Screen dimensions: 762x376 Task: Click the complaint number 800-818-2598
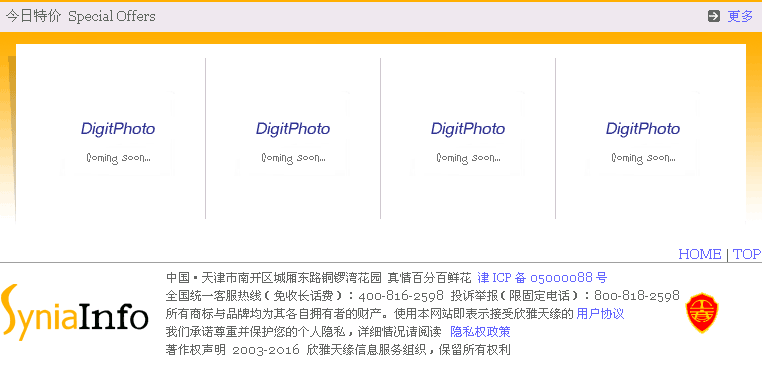tap(637, 296)
